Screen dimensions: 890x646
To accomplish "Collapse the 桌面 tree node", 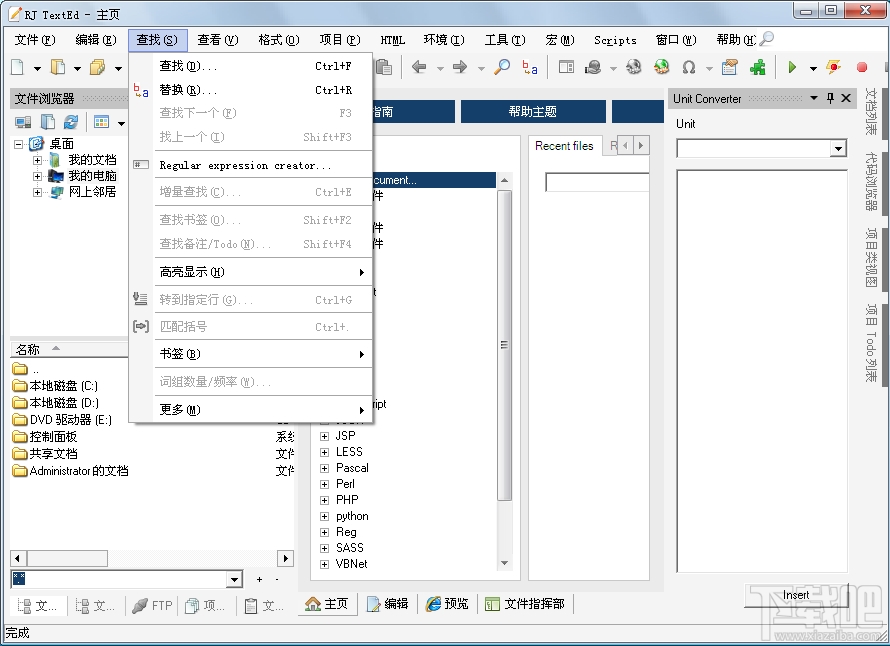I will click(x=18, y=144).
